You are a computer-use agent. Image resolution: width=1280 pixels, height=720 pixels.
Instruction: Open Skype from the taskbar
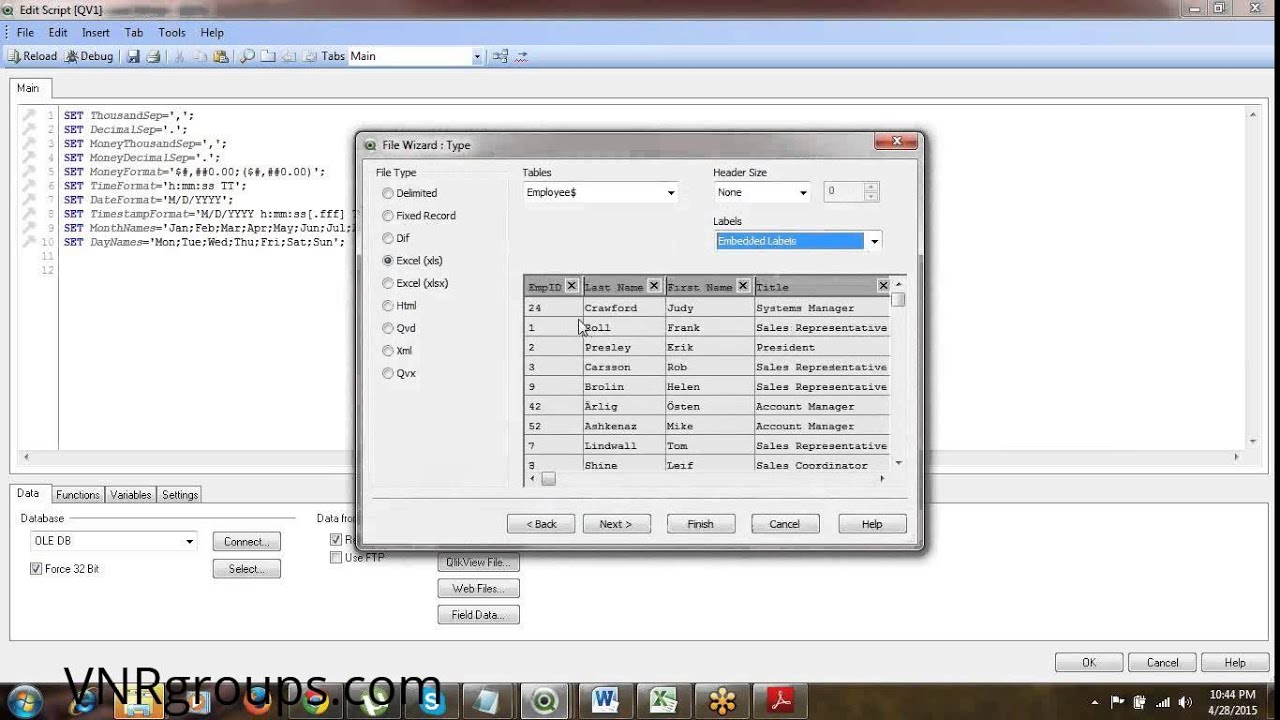[x=433, y=701]
